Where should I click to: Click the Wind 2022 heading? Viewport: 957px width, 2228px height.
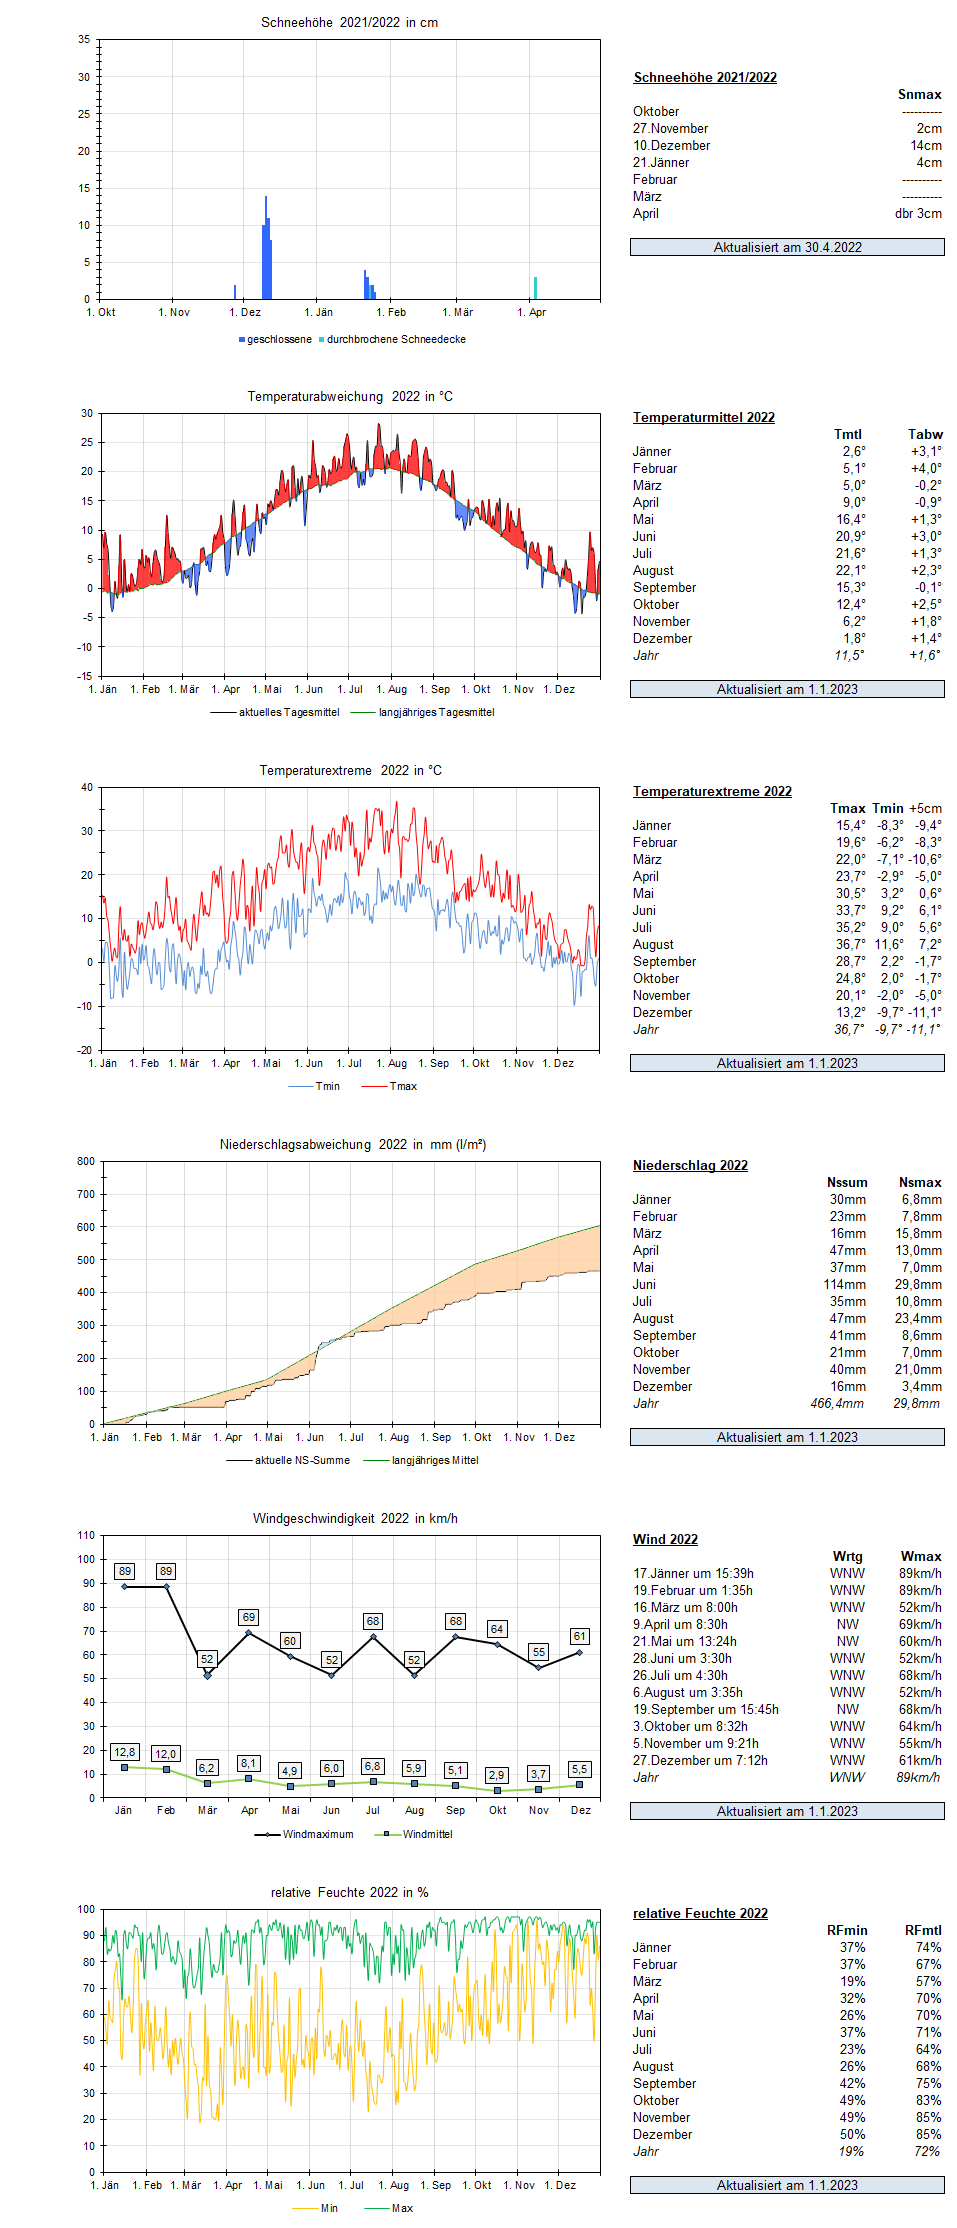point(665,1539)
